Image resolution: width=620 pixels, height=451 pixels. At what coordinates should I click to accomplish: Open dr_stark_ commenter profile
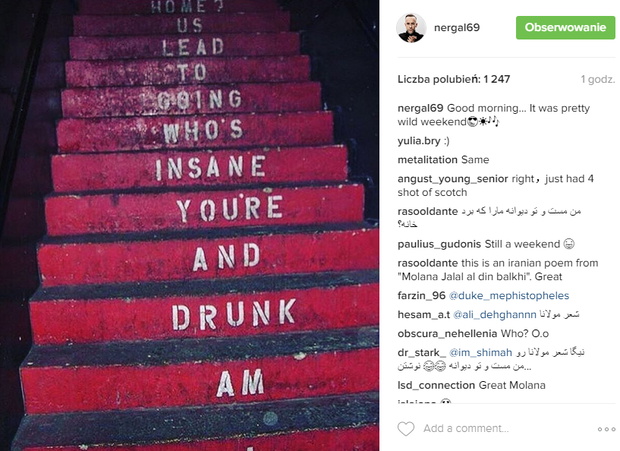click(422, 353)
